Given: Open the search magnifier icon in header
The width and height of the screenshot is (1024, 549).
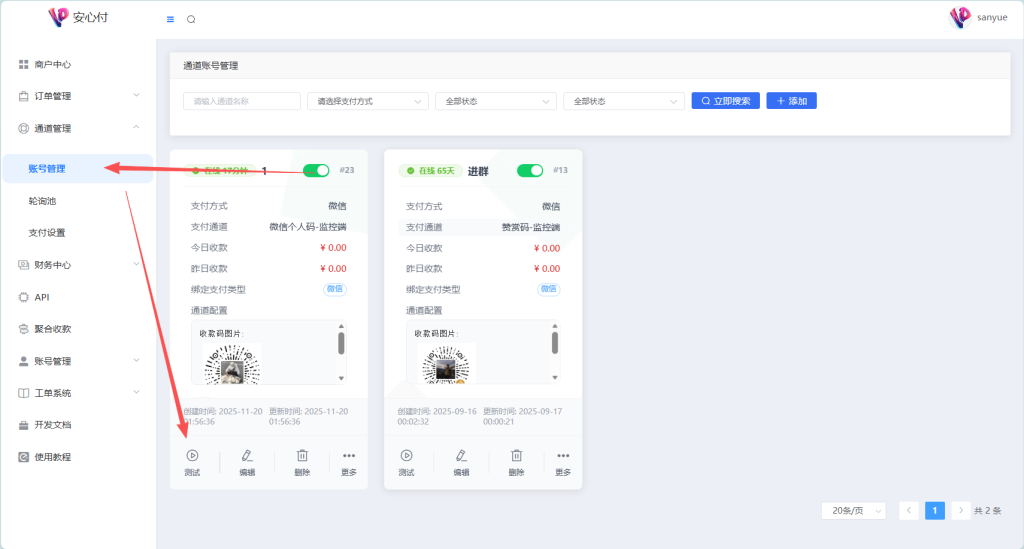Looking at the screenshot, I should tap(191, 20).
